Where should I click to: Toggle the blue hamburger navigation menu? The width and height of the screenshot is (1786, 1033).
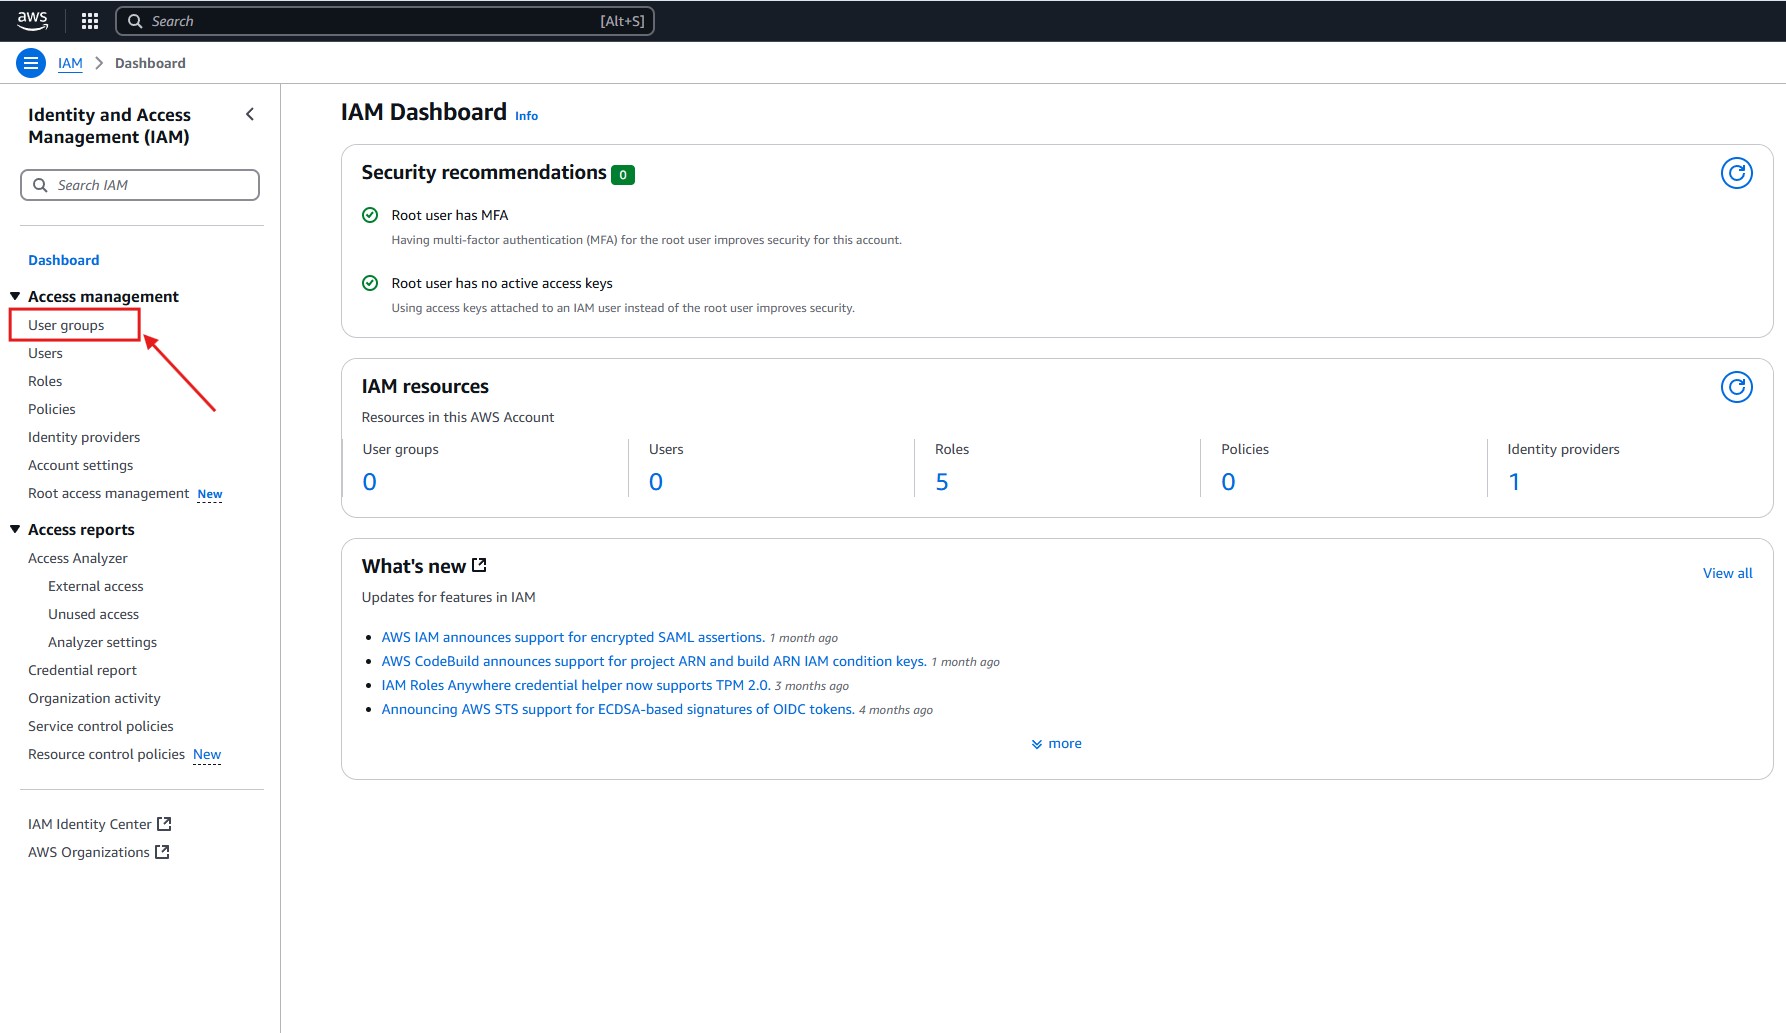(31, 63)
